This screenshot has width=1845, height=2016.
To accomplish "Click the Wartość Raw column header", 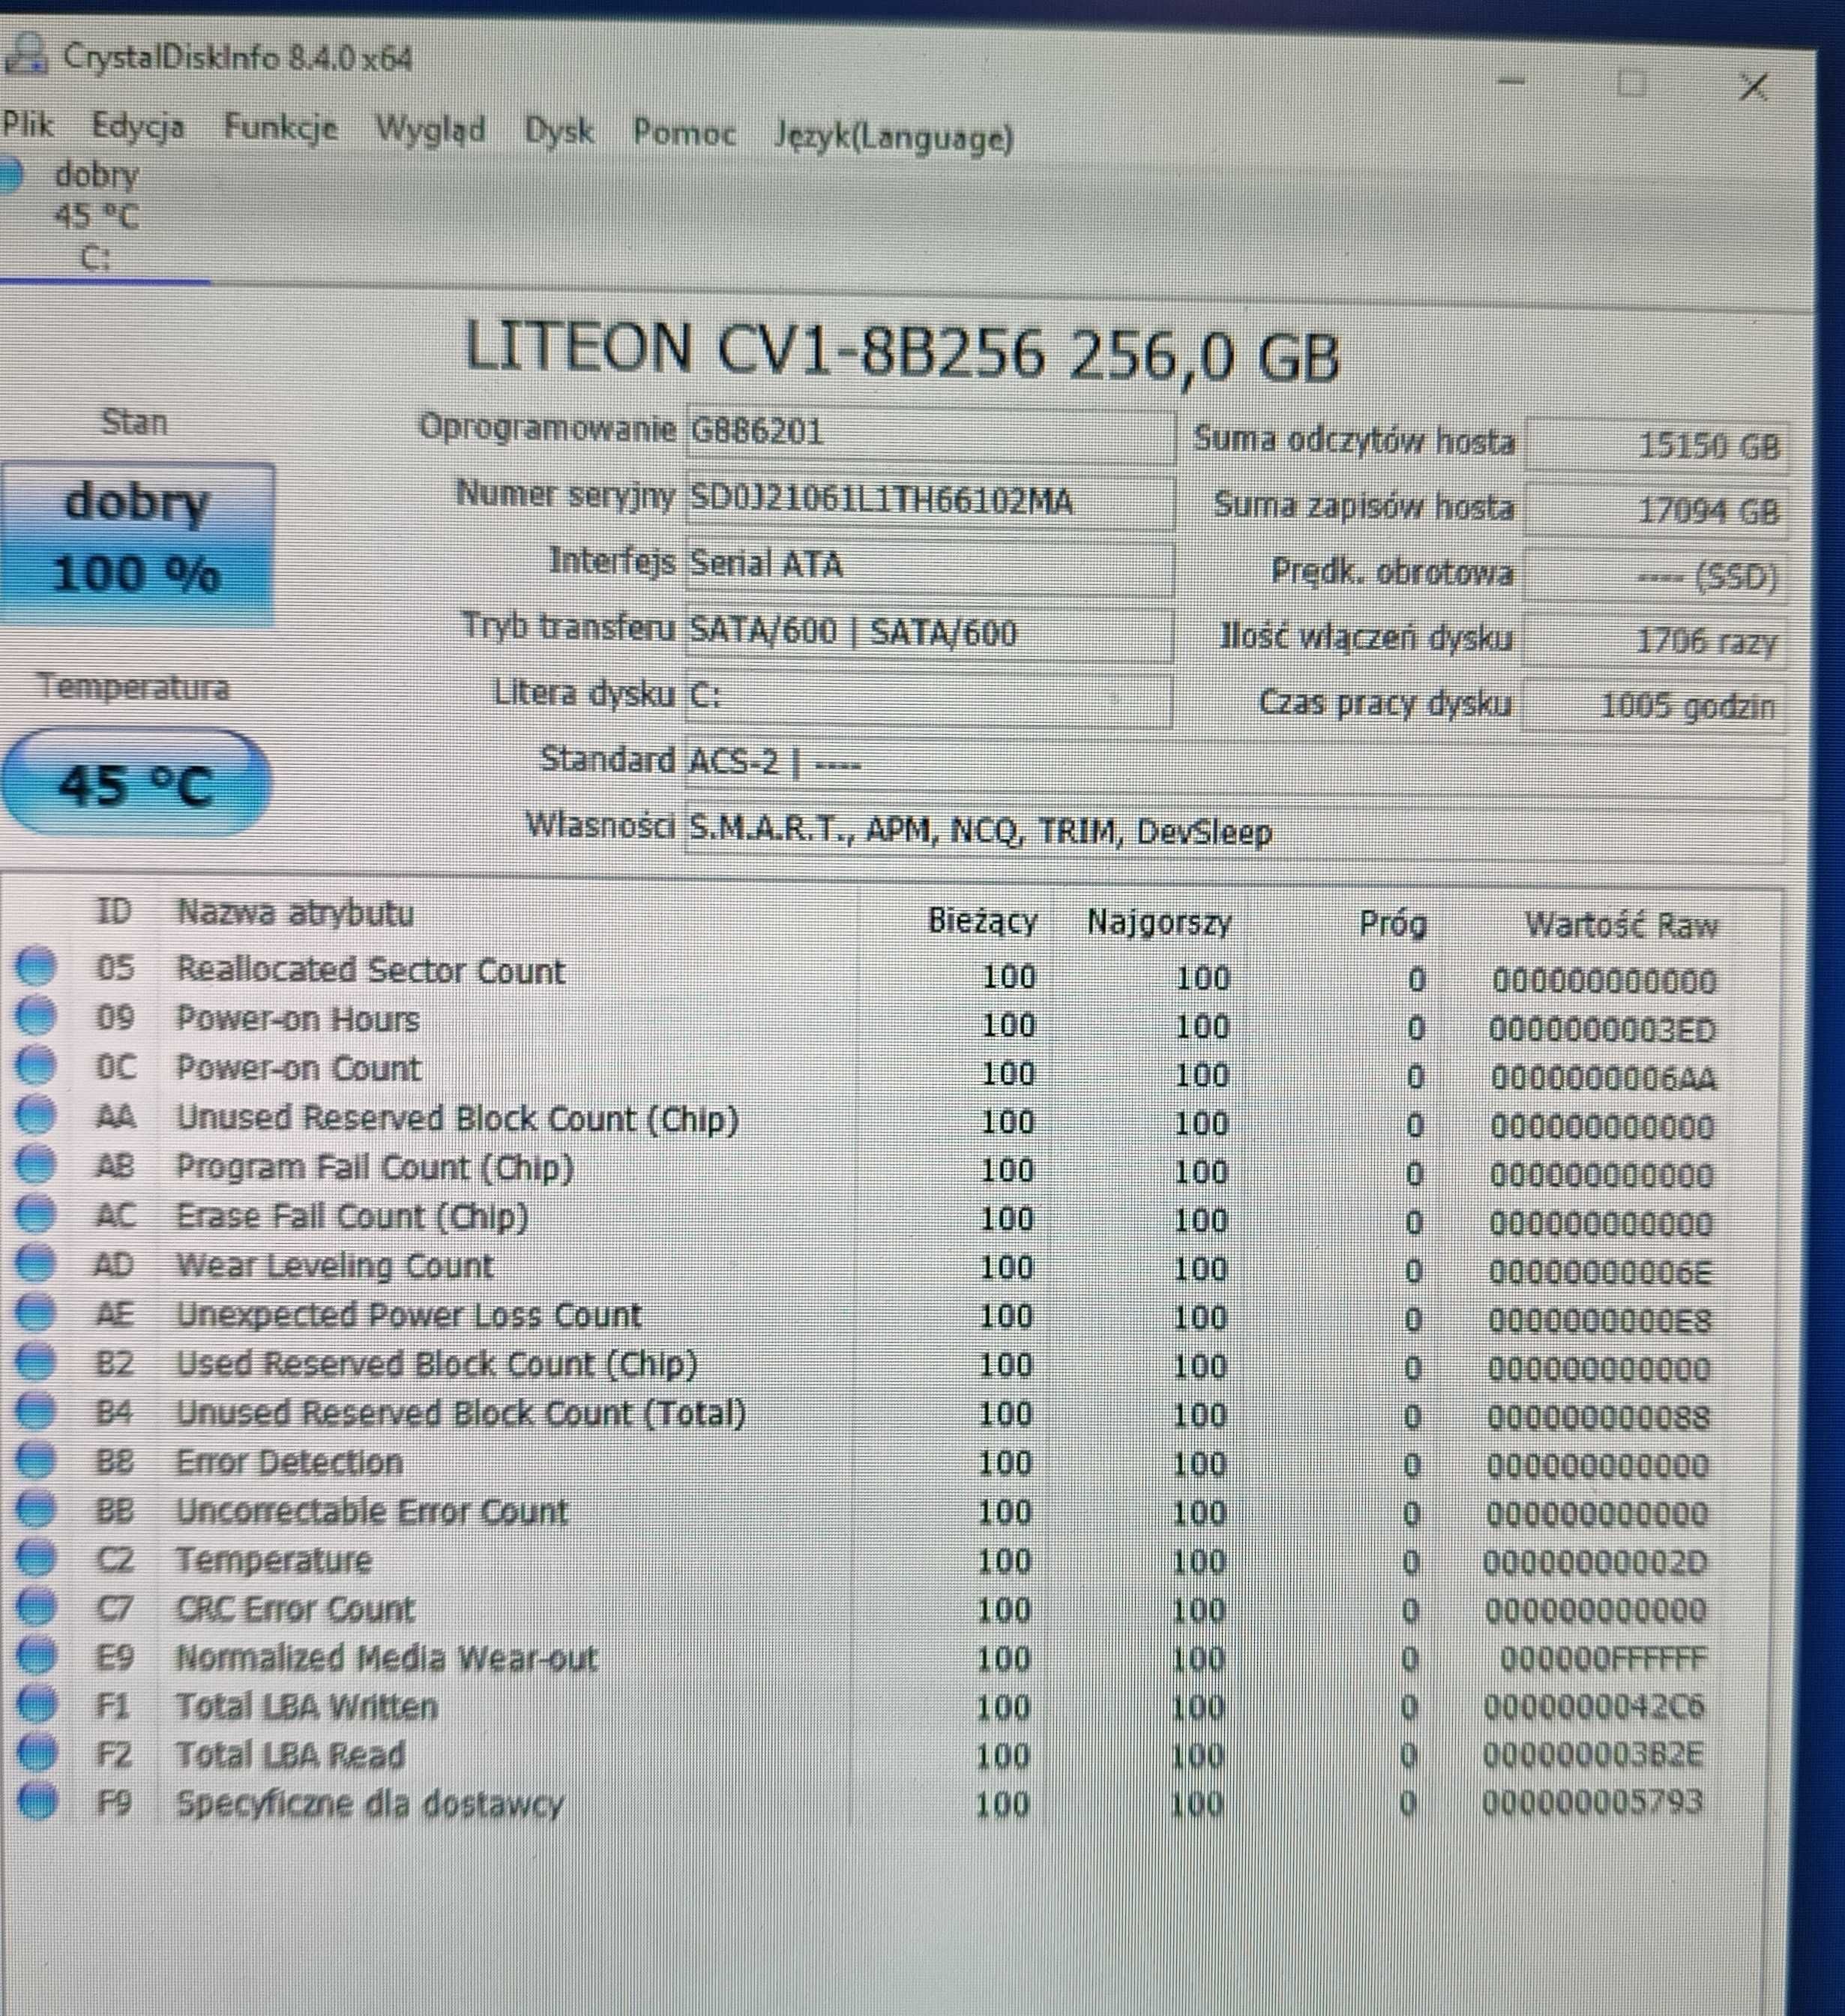I will click(x=1621, y=925).
